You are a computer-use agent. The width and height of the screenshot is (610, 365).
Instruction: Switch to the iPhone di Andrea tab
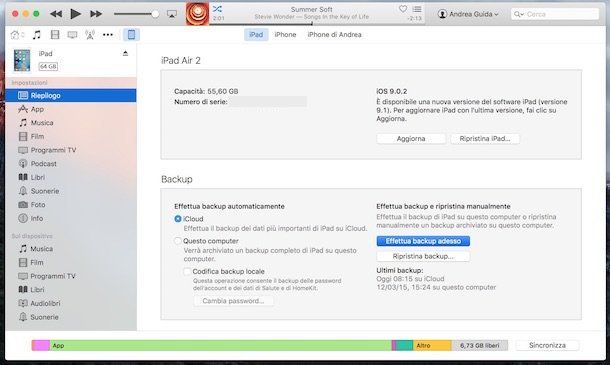point(334,35)
